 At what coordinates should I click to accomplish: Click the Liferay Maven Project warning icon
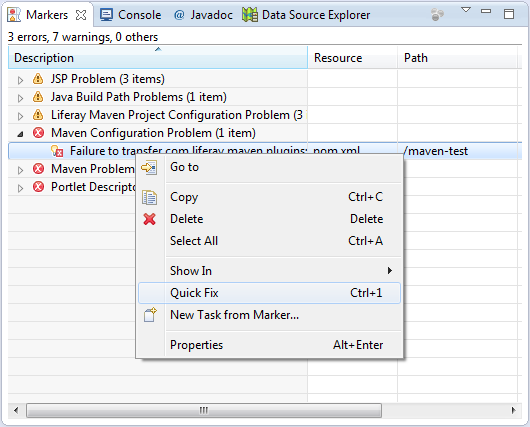(x=38, y=115)
